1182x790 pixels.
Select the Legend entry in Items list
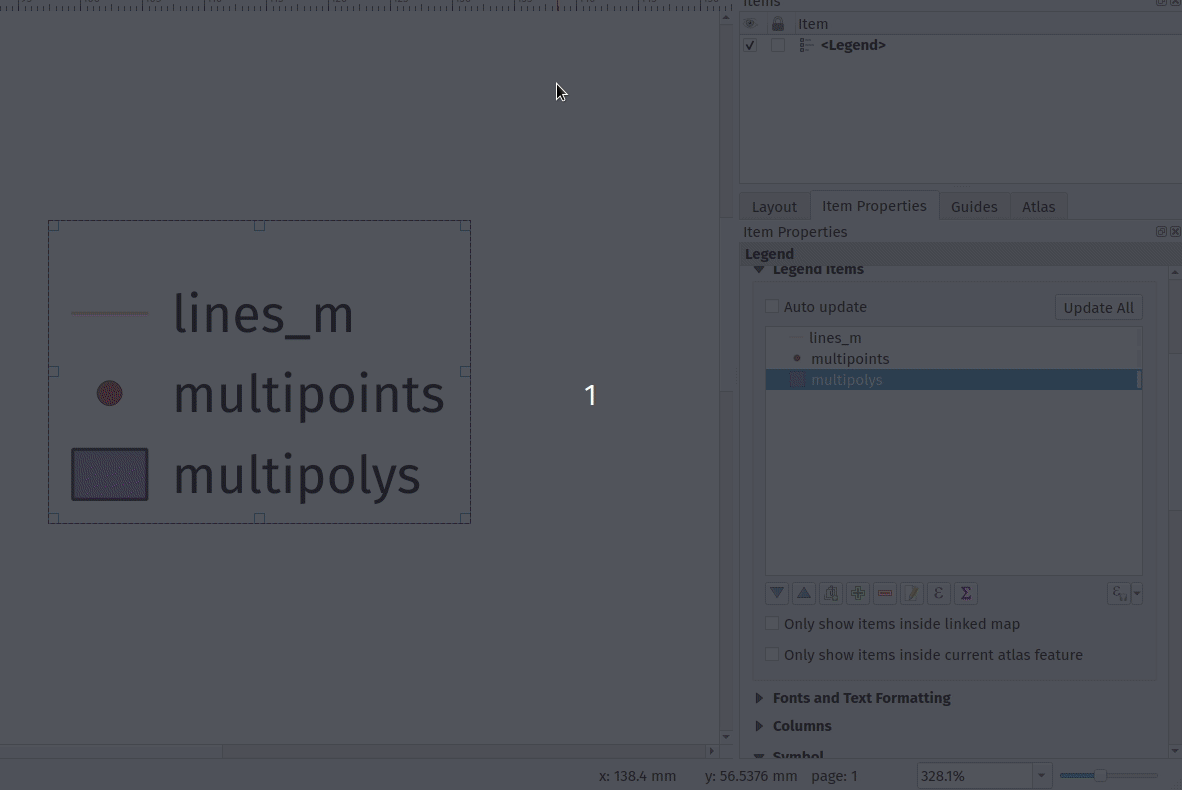(x=852, y=46)
